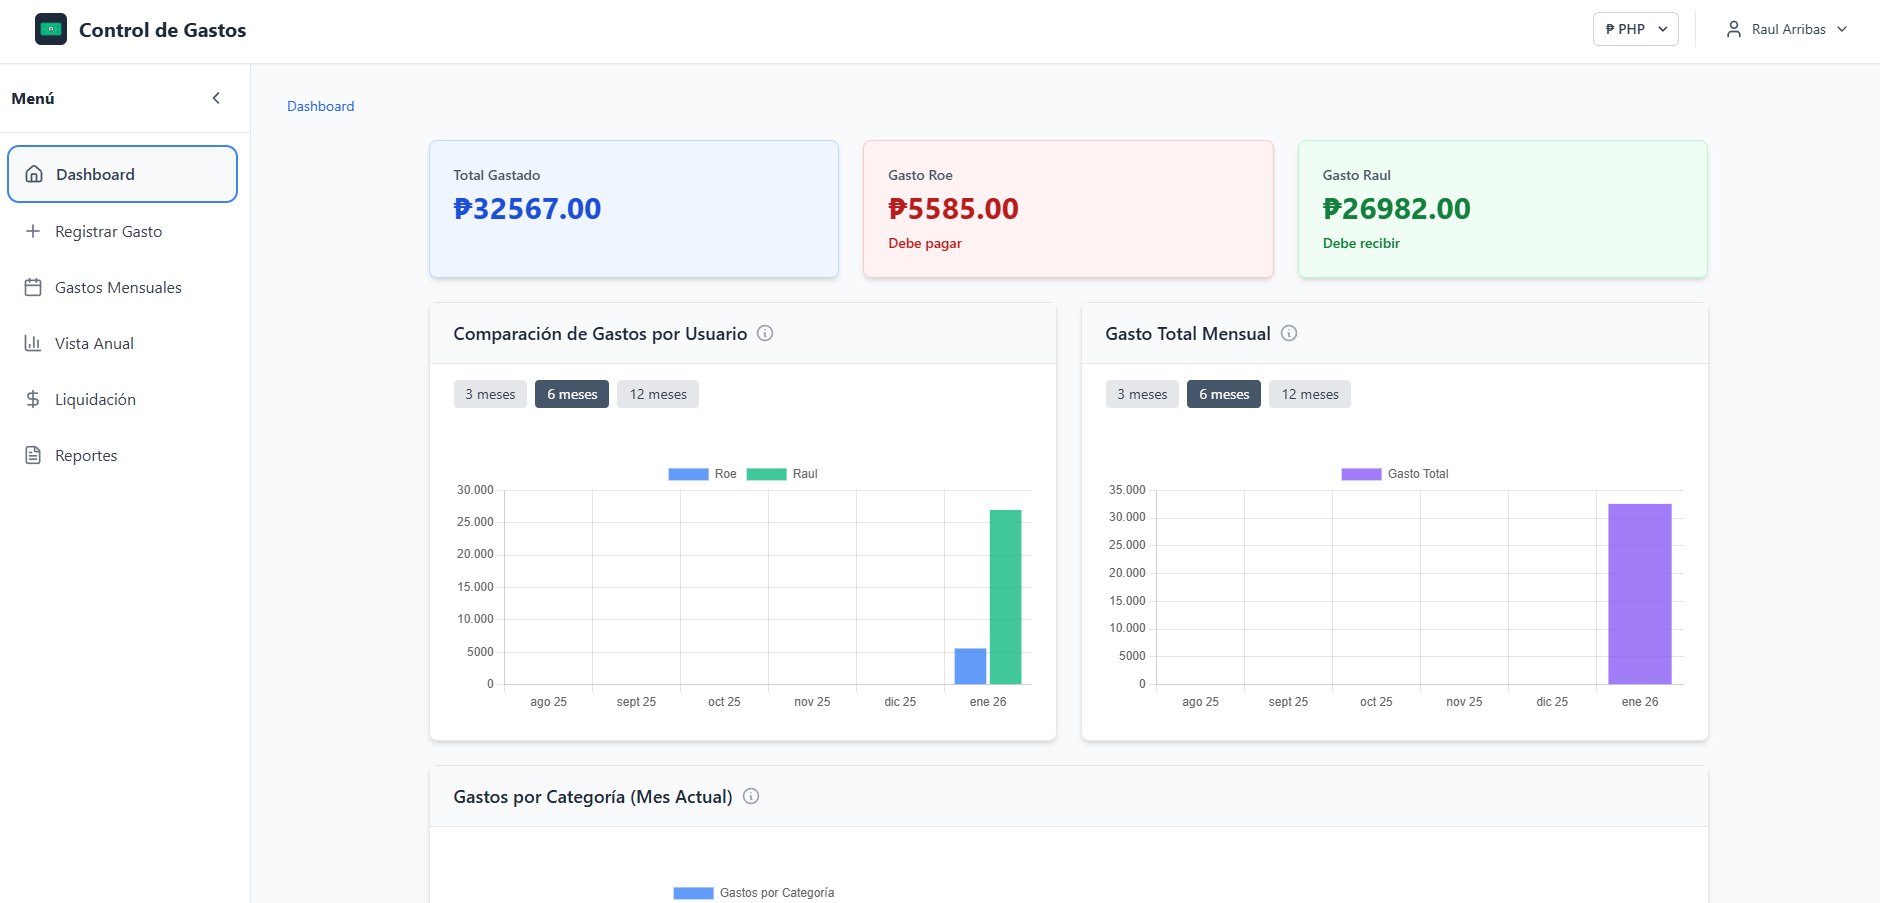Image resolution: width=1880 pixels, height=903 pixels.
Task: Select 12 meses in Gasto Total Mensual chart
Action: click(1310, 394)
